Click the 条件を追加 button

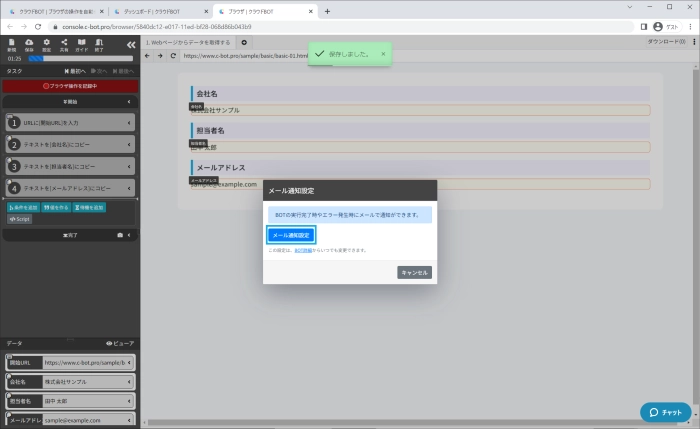tap(24, 207)
